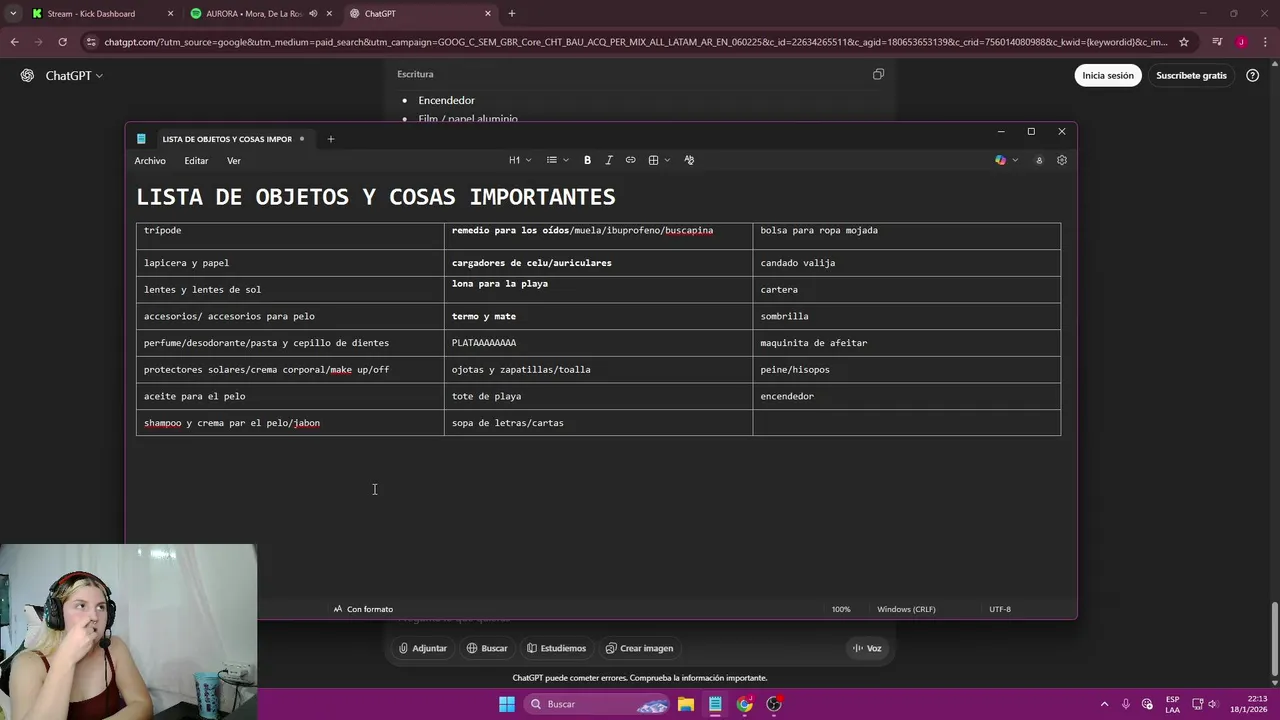
Task: Click the Windows taskbar search box
Action: (598, 704)
